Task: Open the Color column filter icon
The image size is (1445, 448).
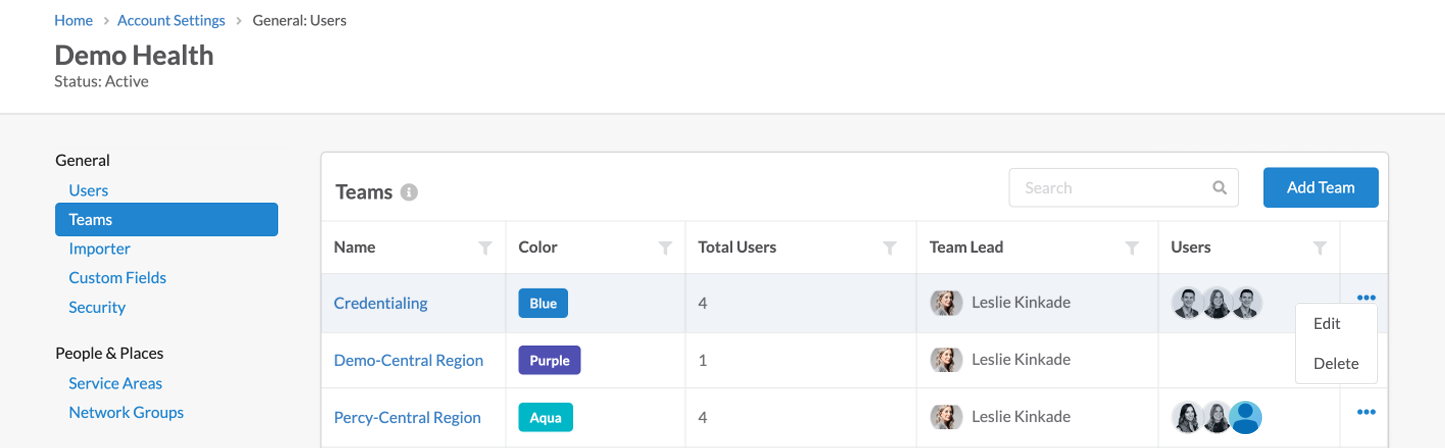Action: [x=665, y=247]
